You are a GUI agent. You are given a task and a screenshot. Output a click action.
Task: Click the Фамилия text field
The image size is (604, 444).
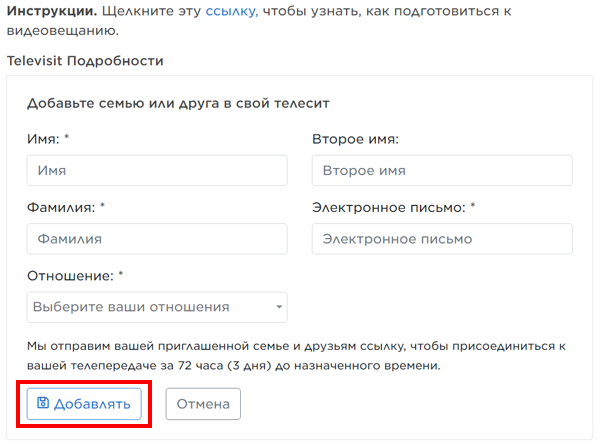[x=157, y=239]
